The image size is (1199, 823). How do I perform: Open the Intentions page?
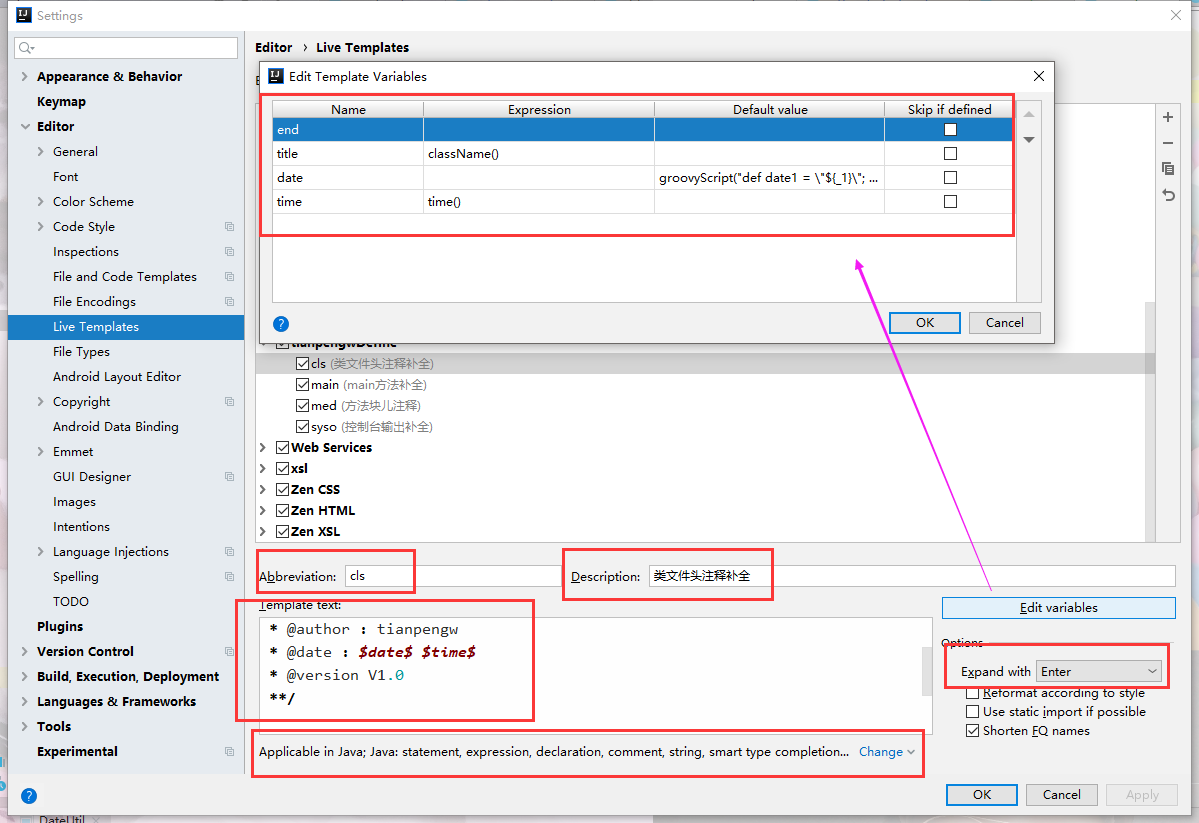pyautogui.click(x=81, y=526)
